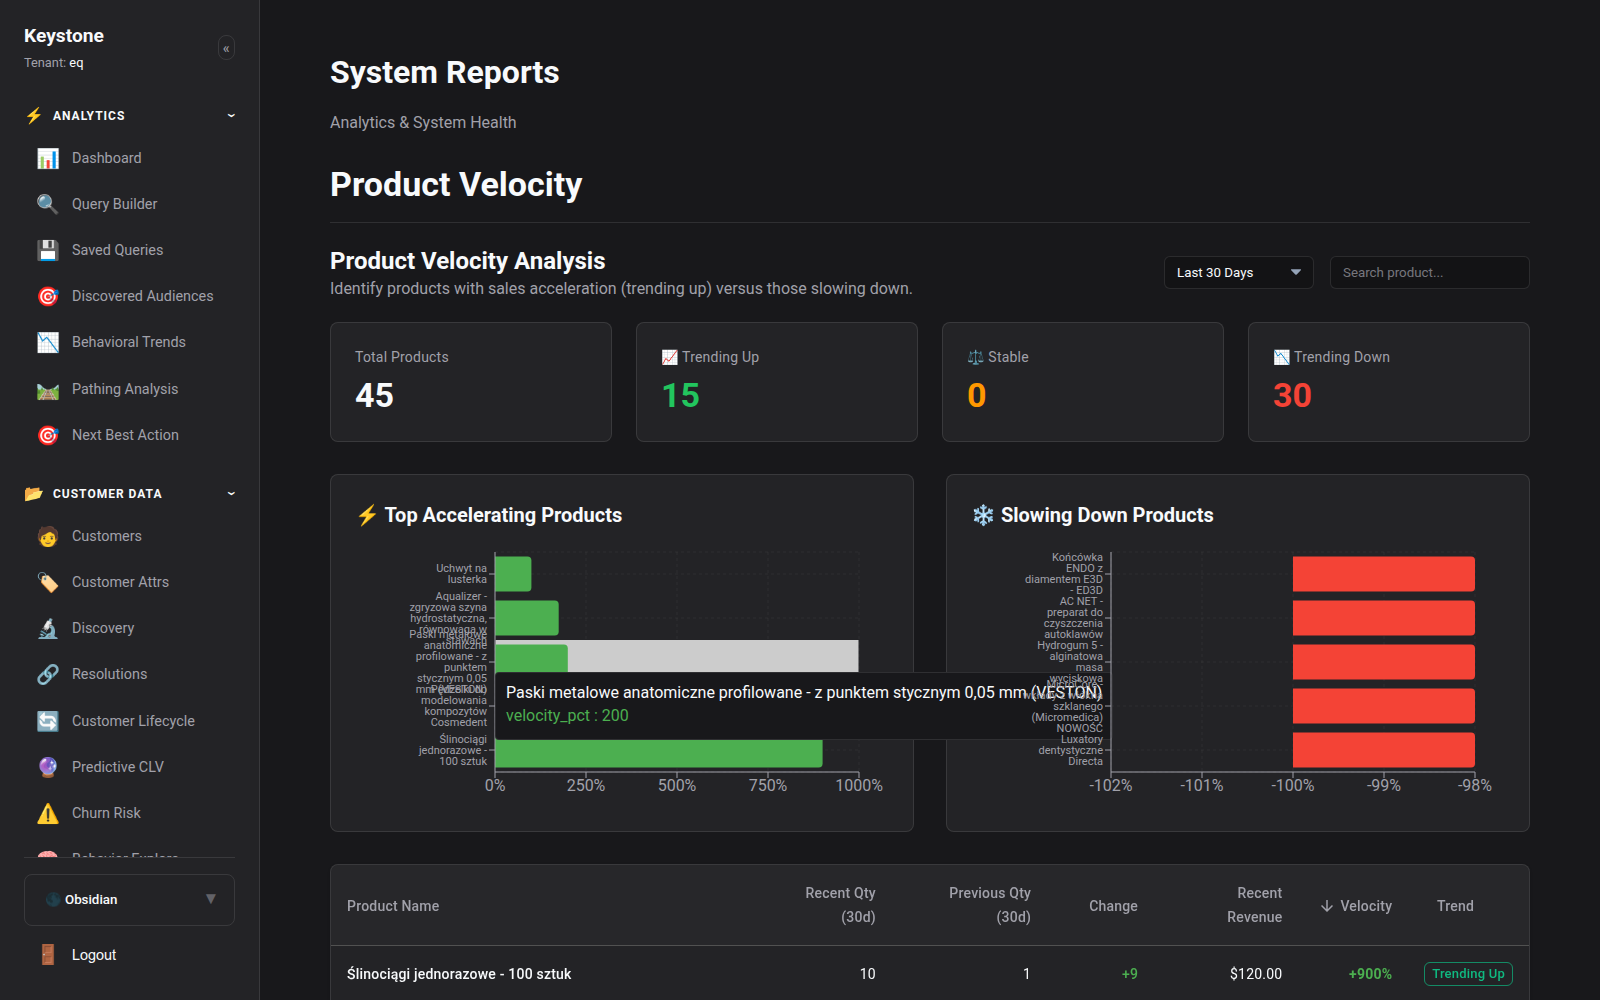Click the Behavioral Trends chart icon
The width and height of the screenshot is (1600, 1000).
pos(48,342)
